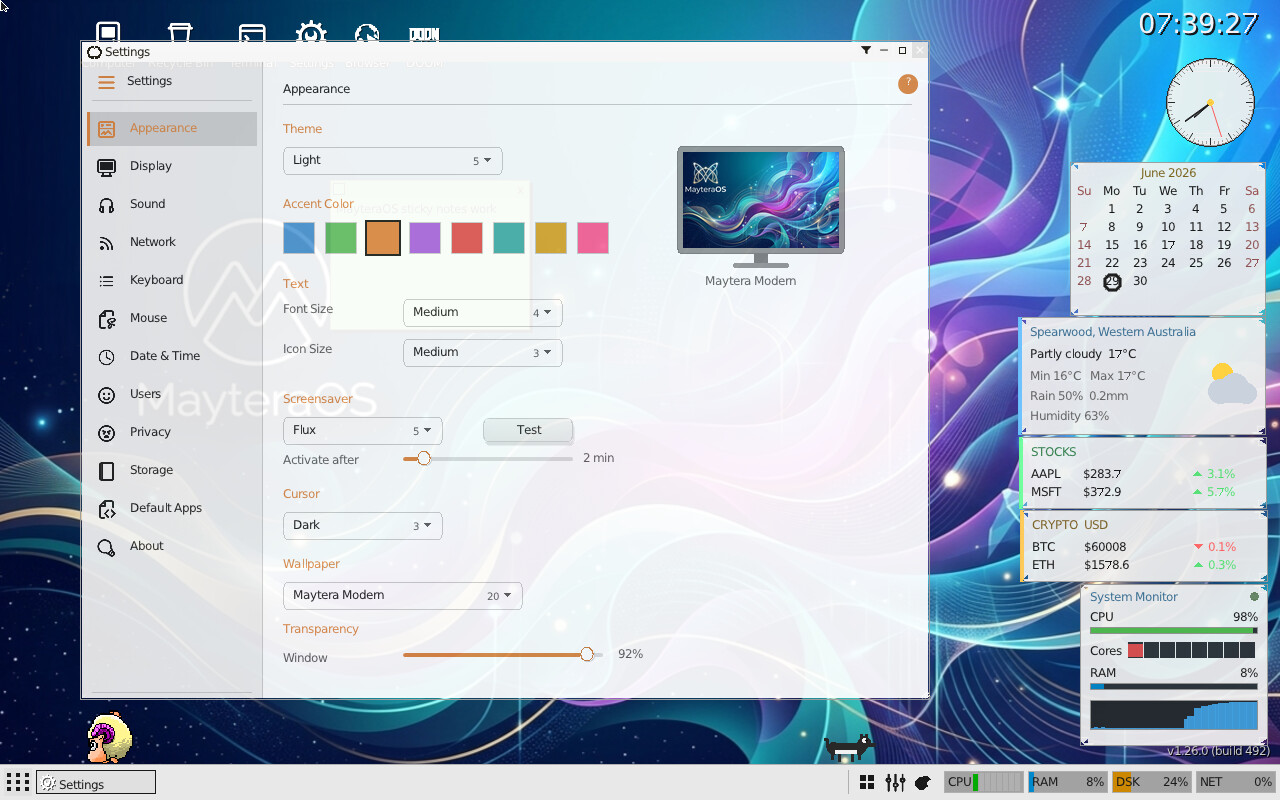Click the mushroom character on the desktop
Viewport: 1280px width, 800px height.
(x=110, y=738)
